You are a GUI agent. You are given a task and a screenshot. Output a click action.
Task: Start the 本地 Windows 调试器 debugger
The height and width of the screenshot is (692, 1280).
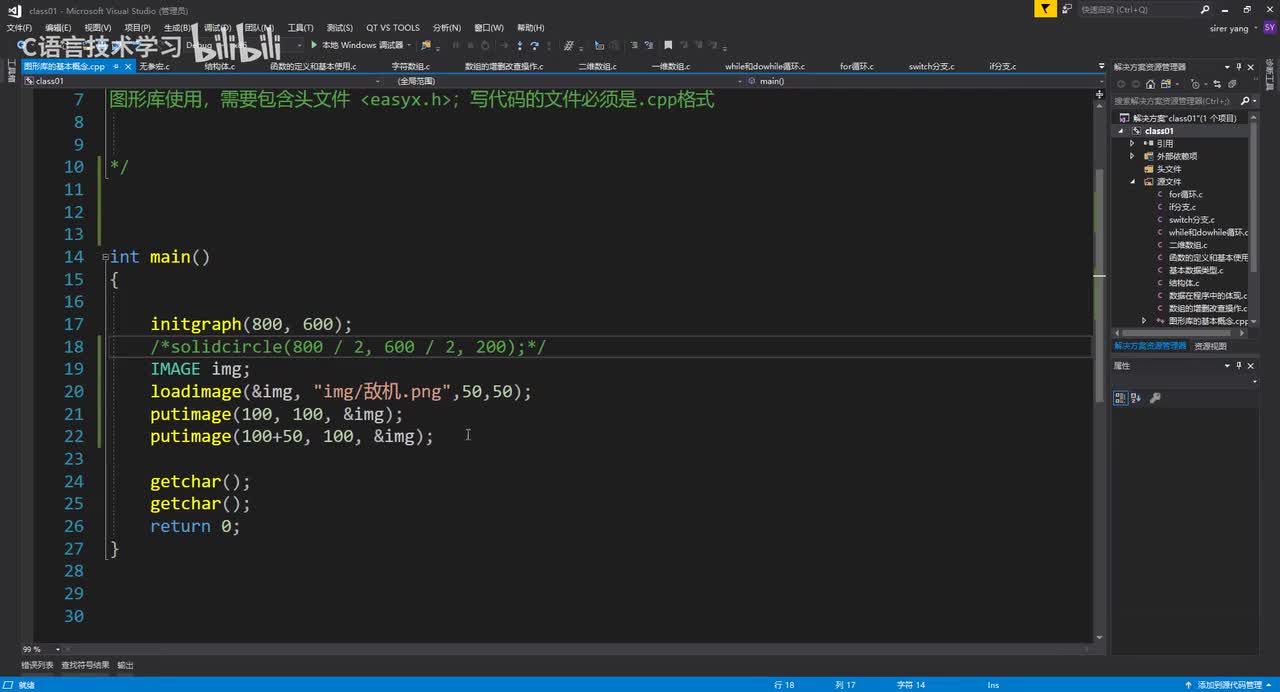[x=357, y=45]
